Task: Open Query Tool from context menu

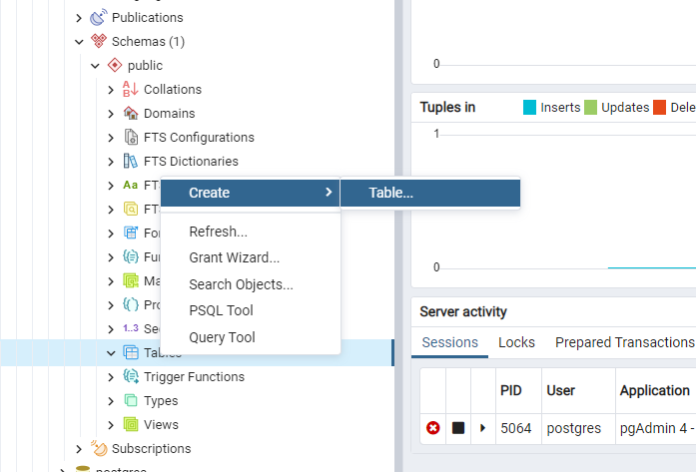Action: [x=250, y=337]
